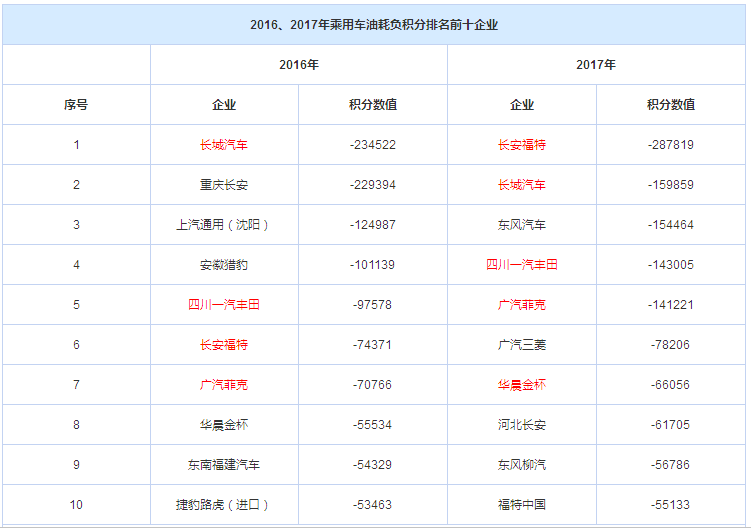
Task: Click the value '-66056'
Action: click(x=671, y=385)
